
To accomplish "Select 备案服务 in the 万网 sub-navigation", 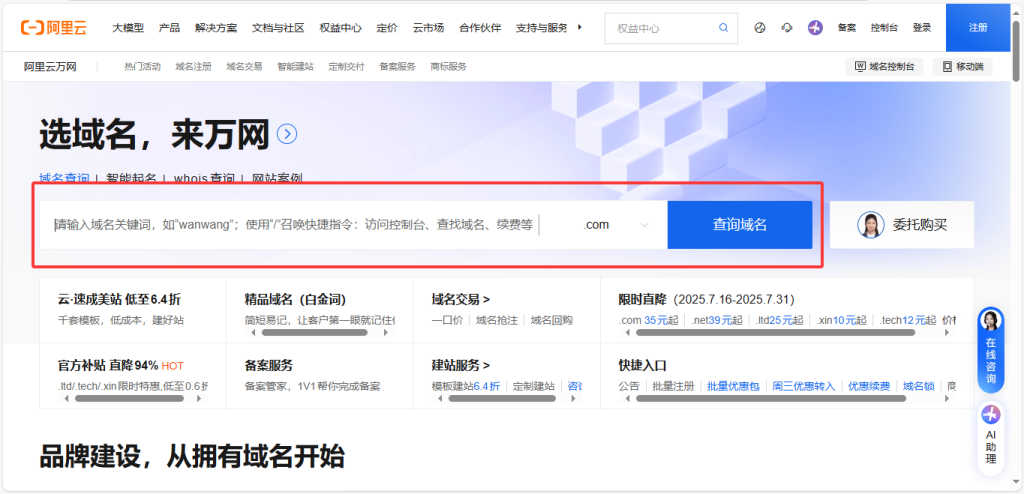I will [397, 67].
